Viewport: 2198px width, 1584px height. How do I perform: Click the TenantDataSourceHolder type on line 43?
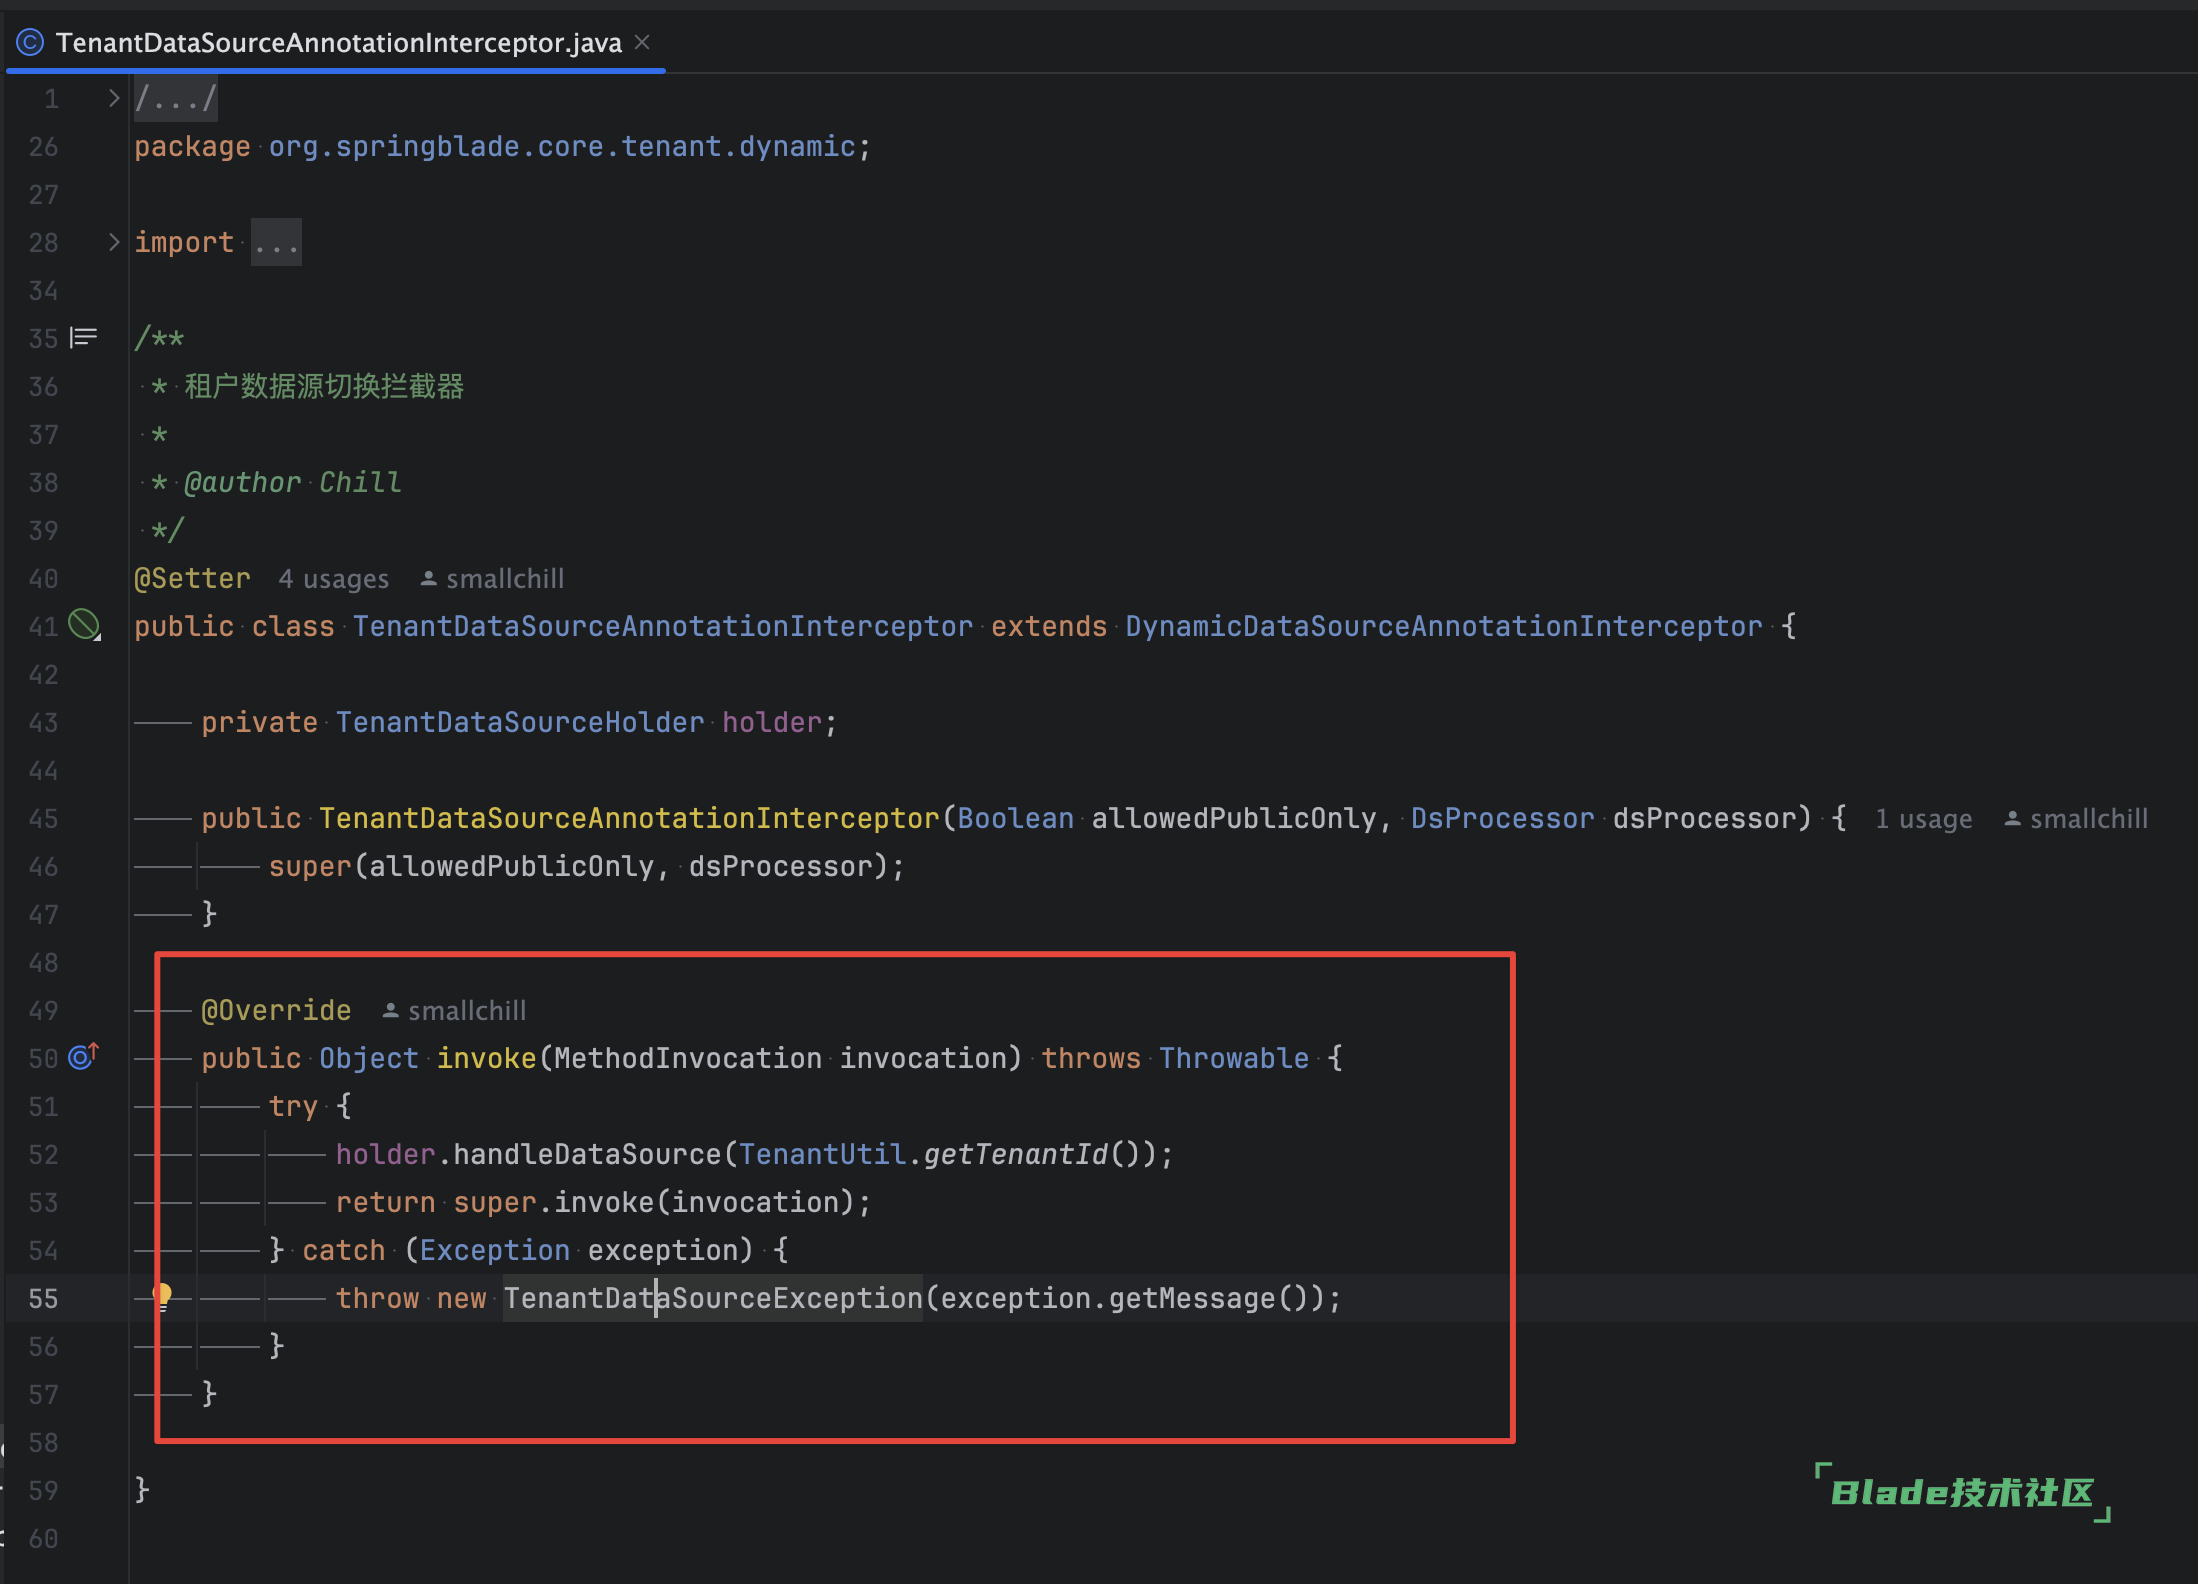coord(520,723)
